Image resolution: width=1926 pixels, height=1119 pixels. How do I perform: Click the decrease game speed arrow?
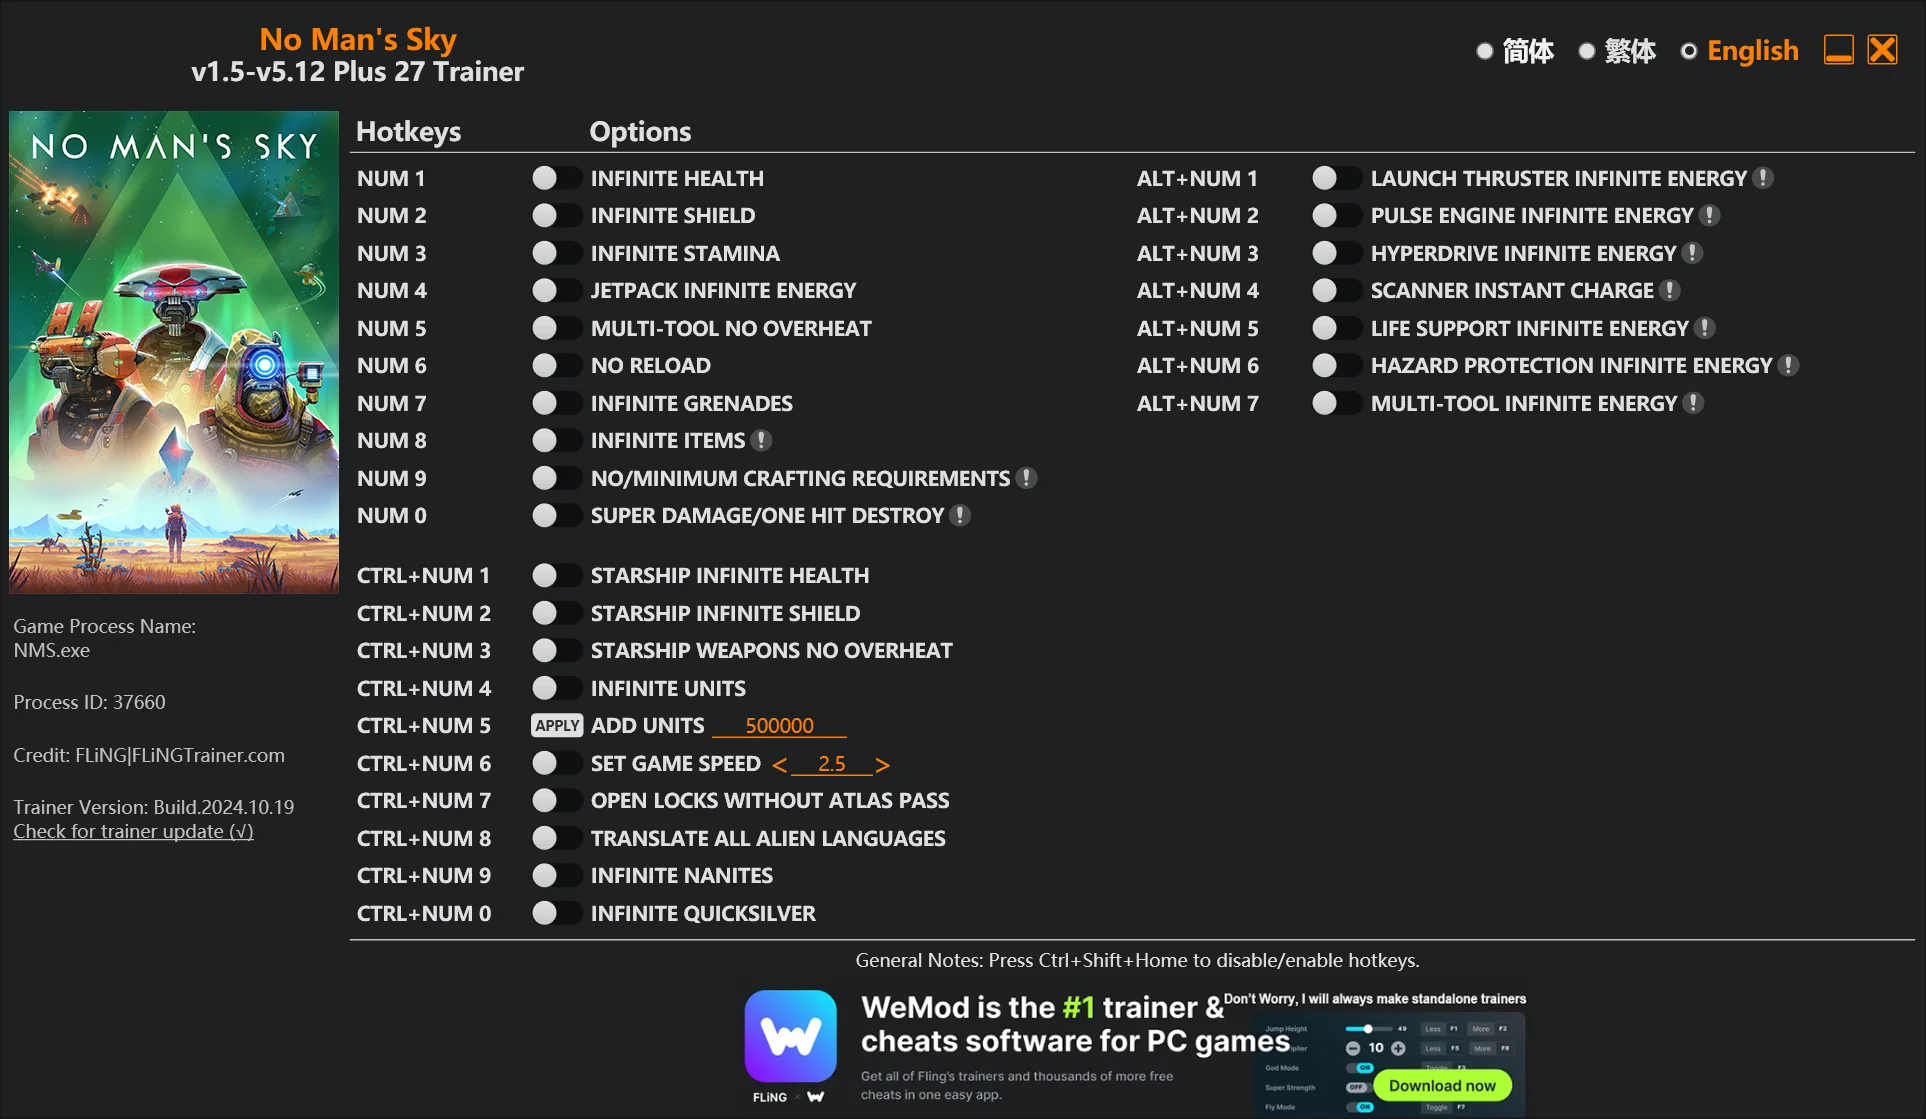[x=779, y=762]
